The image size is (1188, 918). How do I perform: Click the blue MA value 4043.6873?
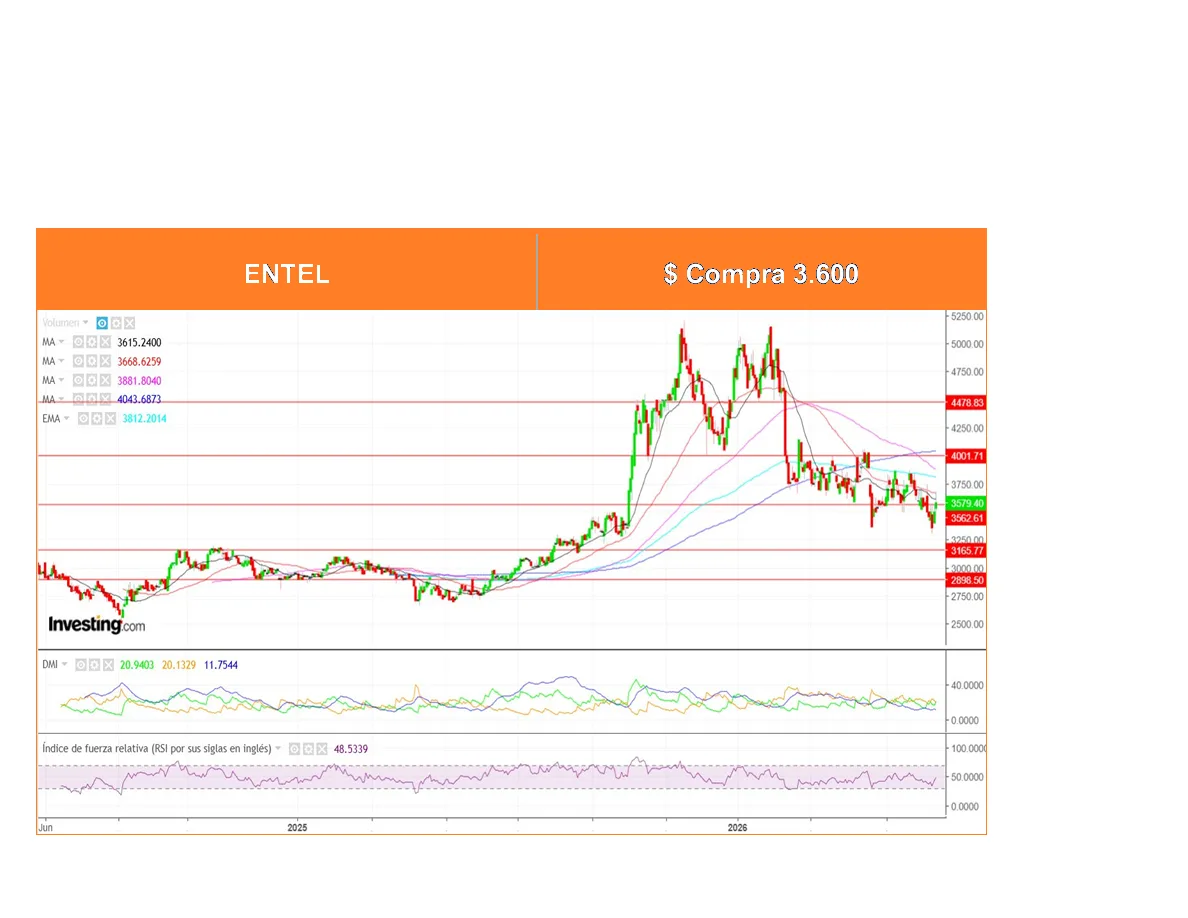[139, 399]
